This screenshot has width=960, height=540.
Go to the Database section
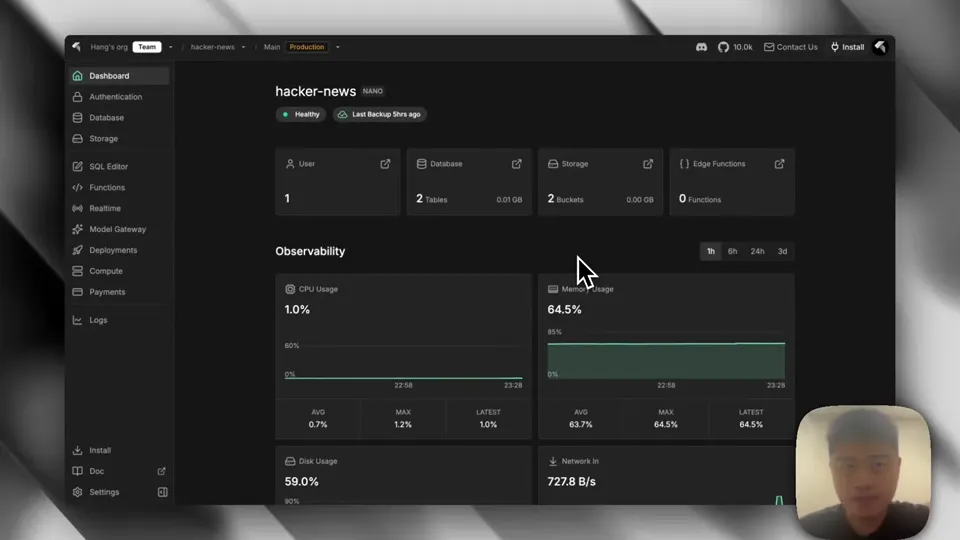[x=119, y=118]
